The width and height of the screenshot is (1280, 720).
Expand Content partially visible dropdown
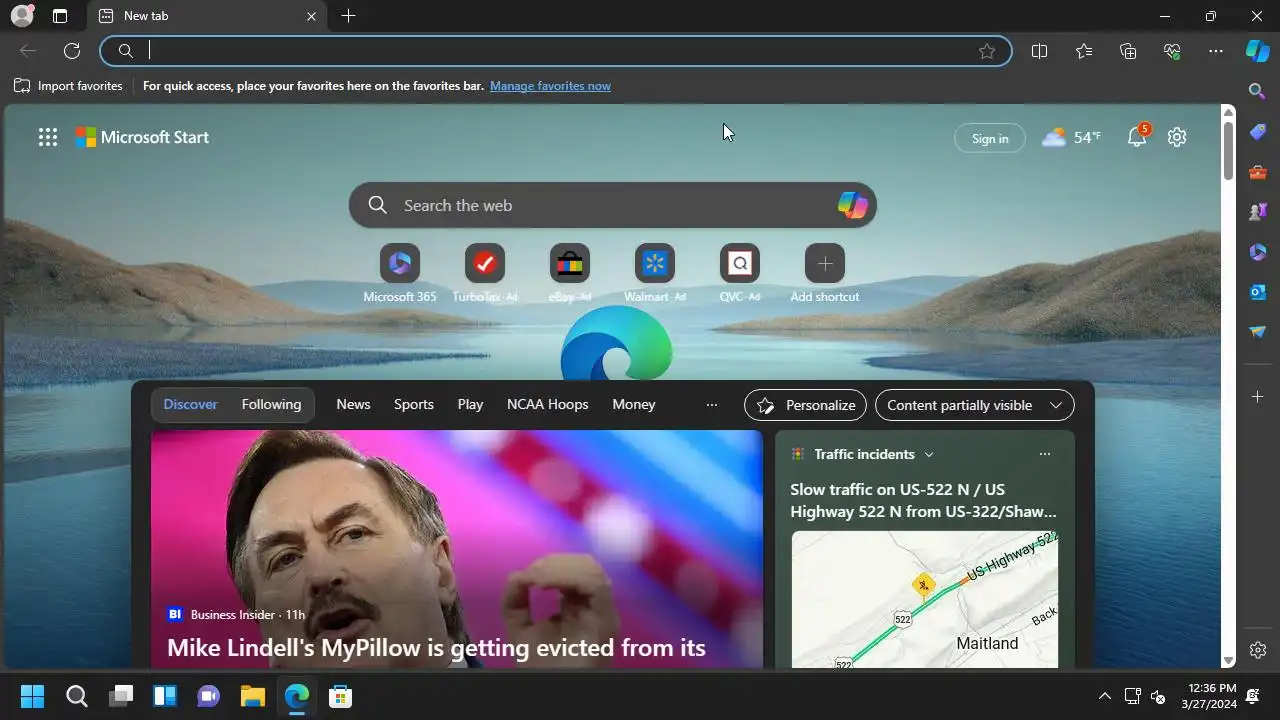975,405
